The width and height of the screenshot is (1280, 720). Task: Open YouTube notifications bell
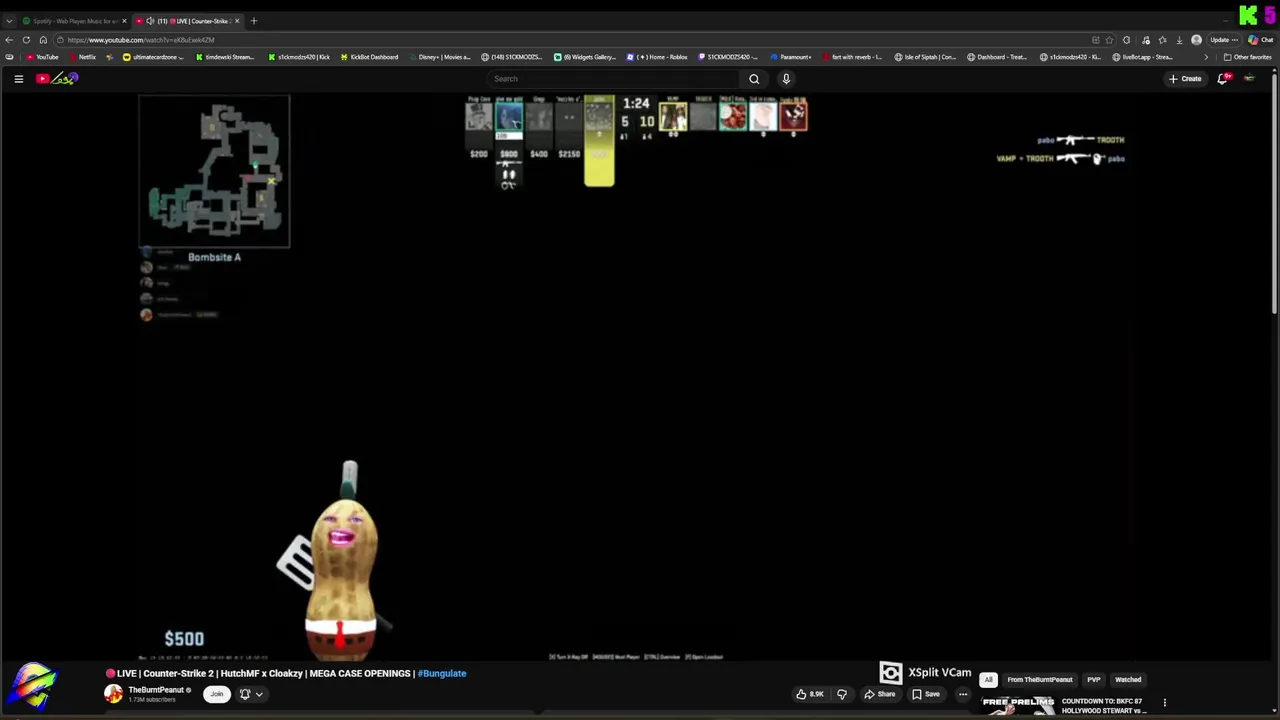(x=1222, y=79)
